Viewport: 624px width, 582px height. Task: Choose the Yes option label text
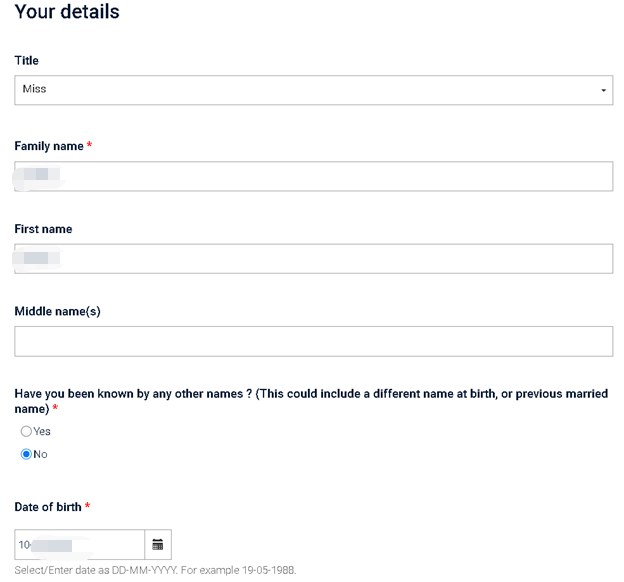click(42, 432)
